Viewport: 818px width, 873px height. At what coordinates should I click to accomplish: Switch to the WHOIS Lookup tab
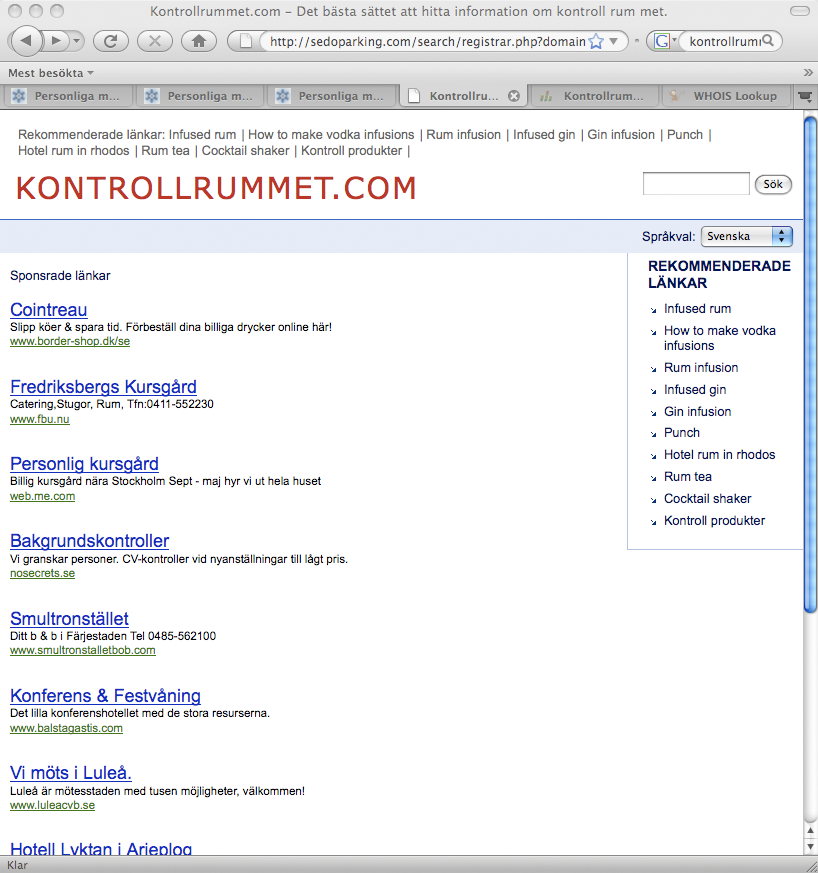point(728,96)
